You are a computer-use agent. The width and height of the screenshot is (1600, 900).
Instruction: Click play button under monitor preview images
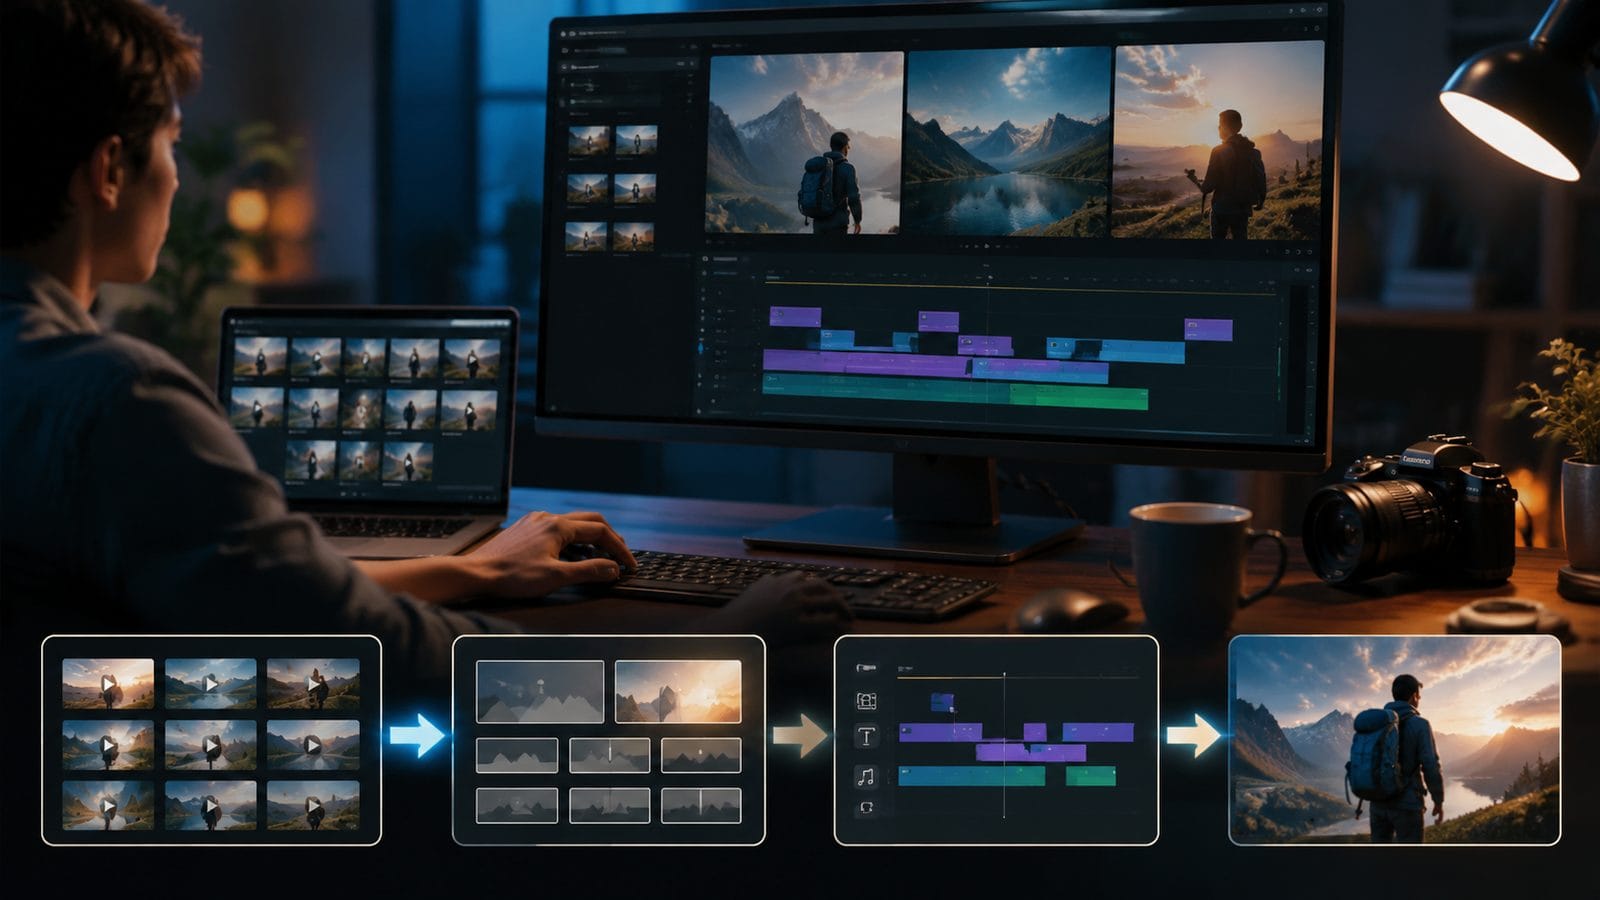987,245
